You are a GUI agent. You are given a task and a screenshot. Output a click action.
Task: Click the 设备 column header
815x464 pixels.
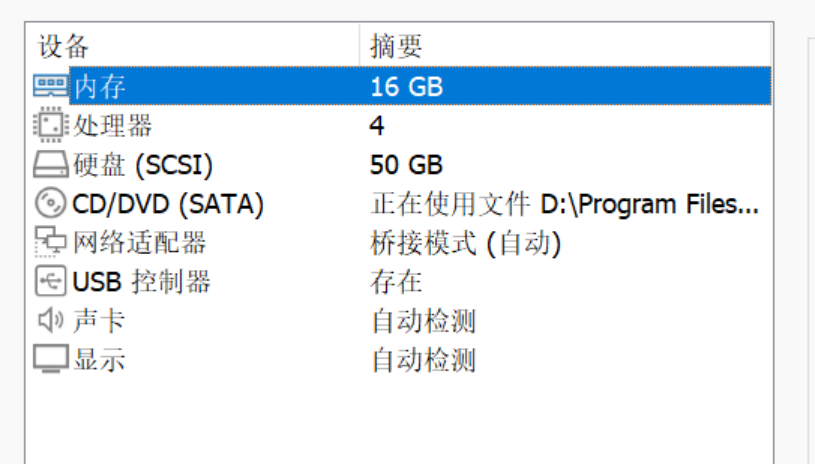tap(65, 46)
